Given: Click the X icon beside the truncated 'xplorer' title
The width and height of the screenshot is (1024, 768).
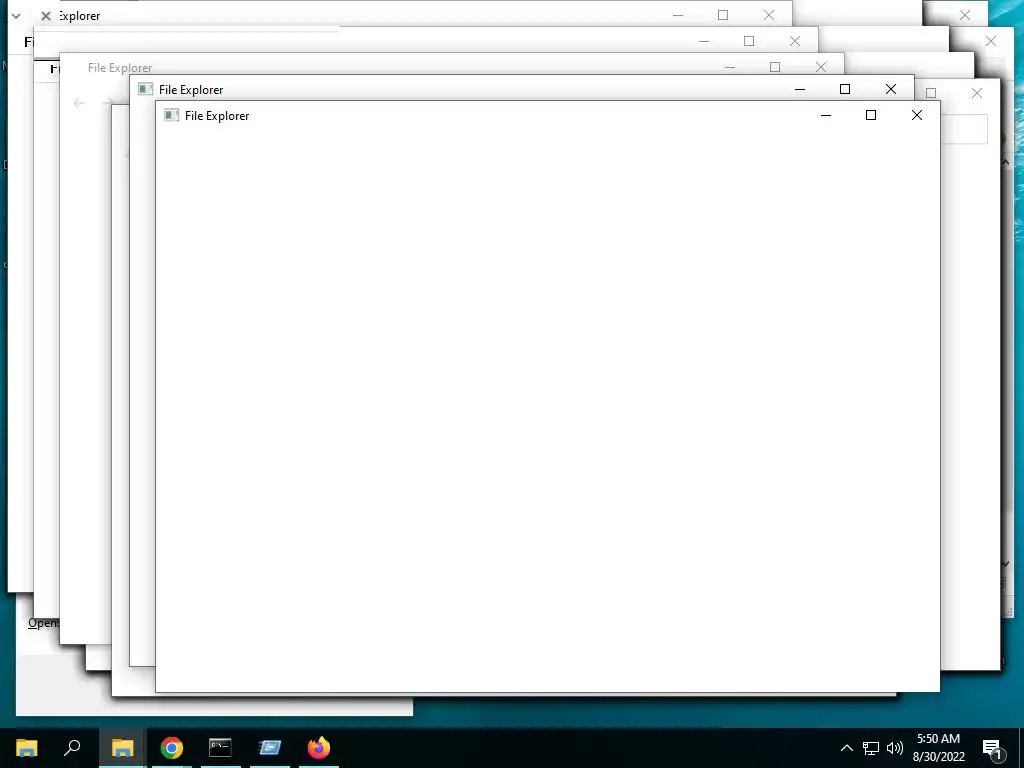Looking at the screenshot, I should click(46, 16).
